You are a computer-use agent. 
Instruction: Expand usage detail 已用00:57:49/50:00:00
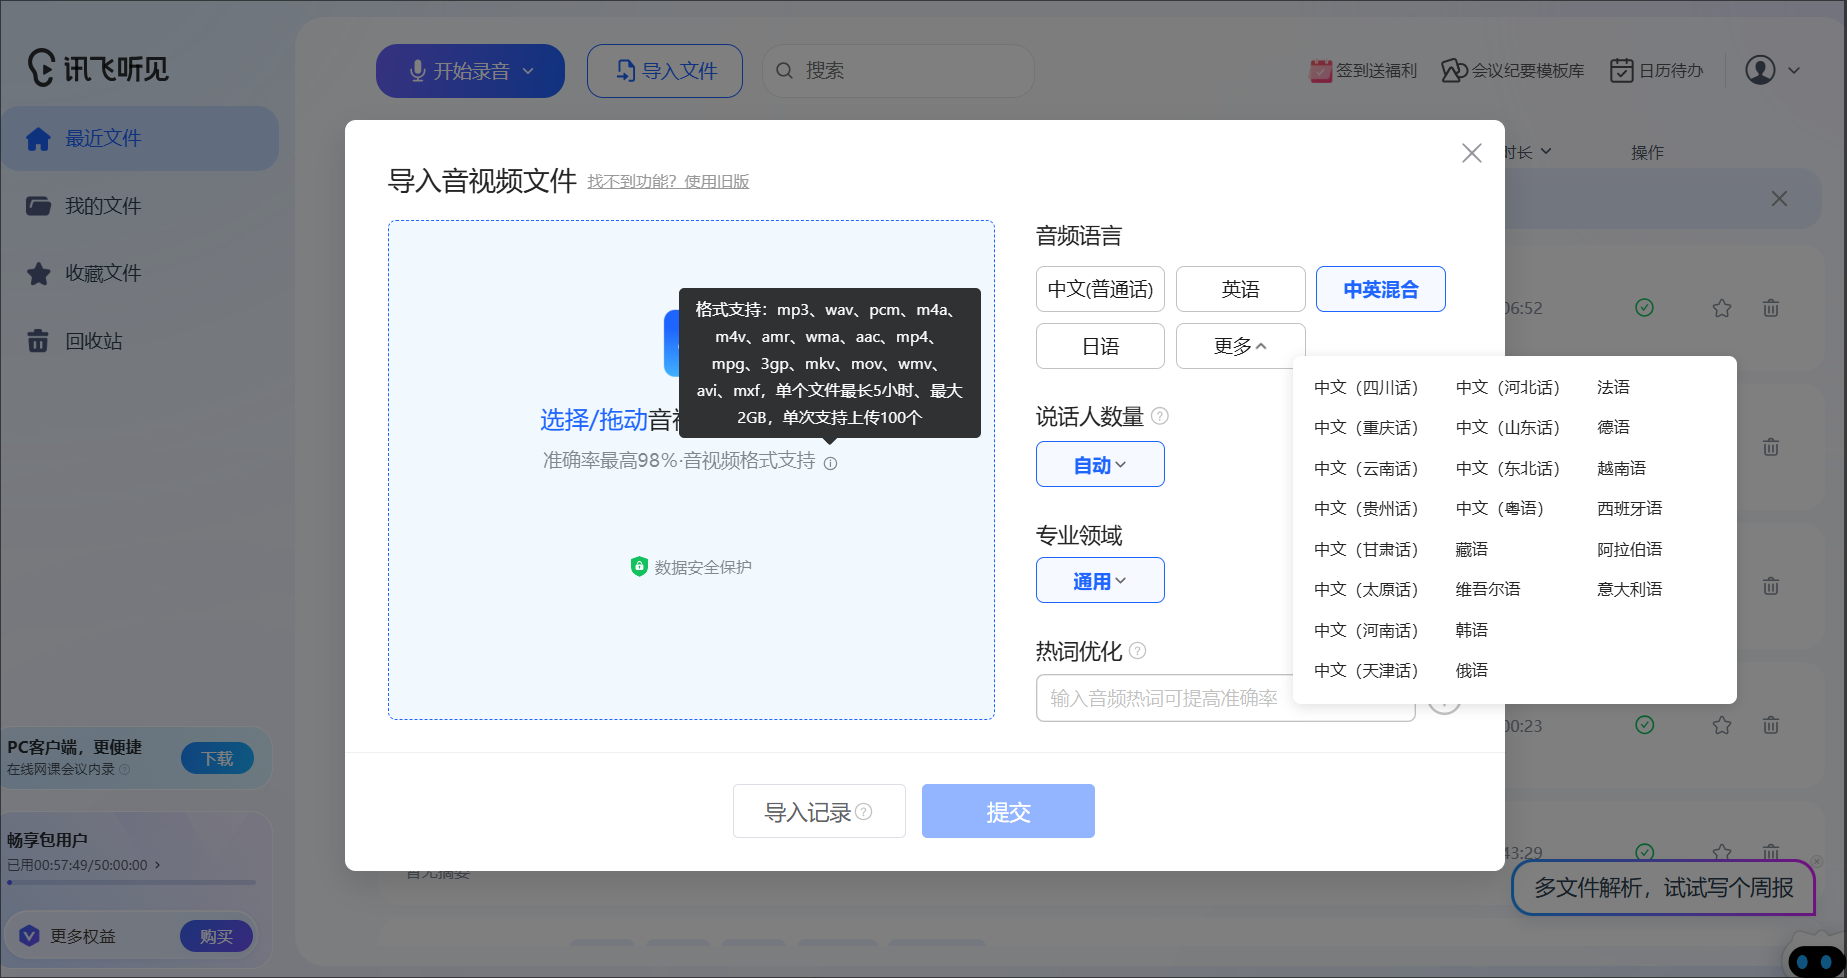click(84, 865)
